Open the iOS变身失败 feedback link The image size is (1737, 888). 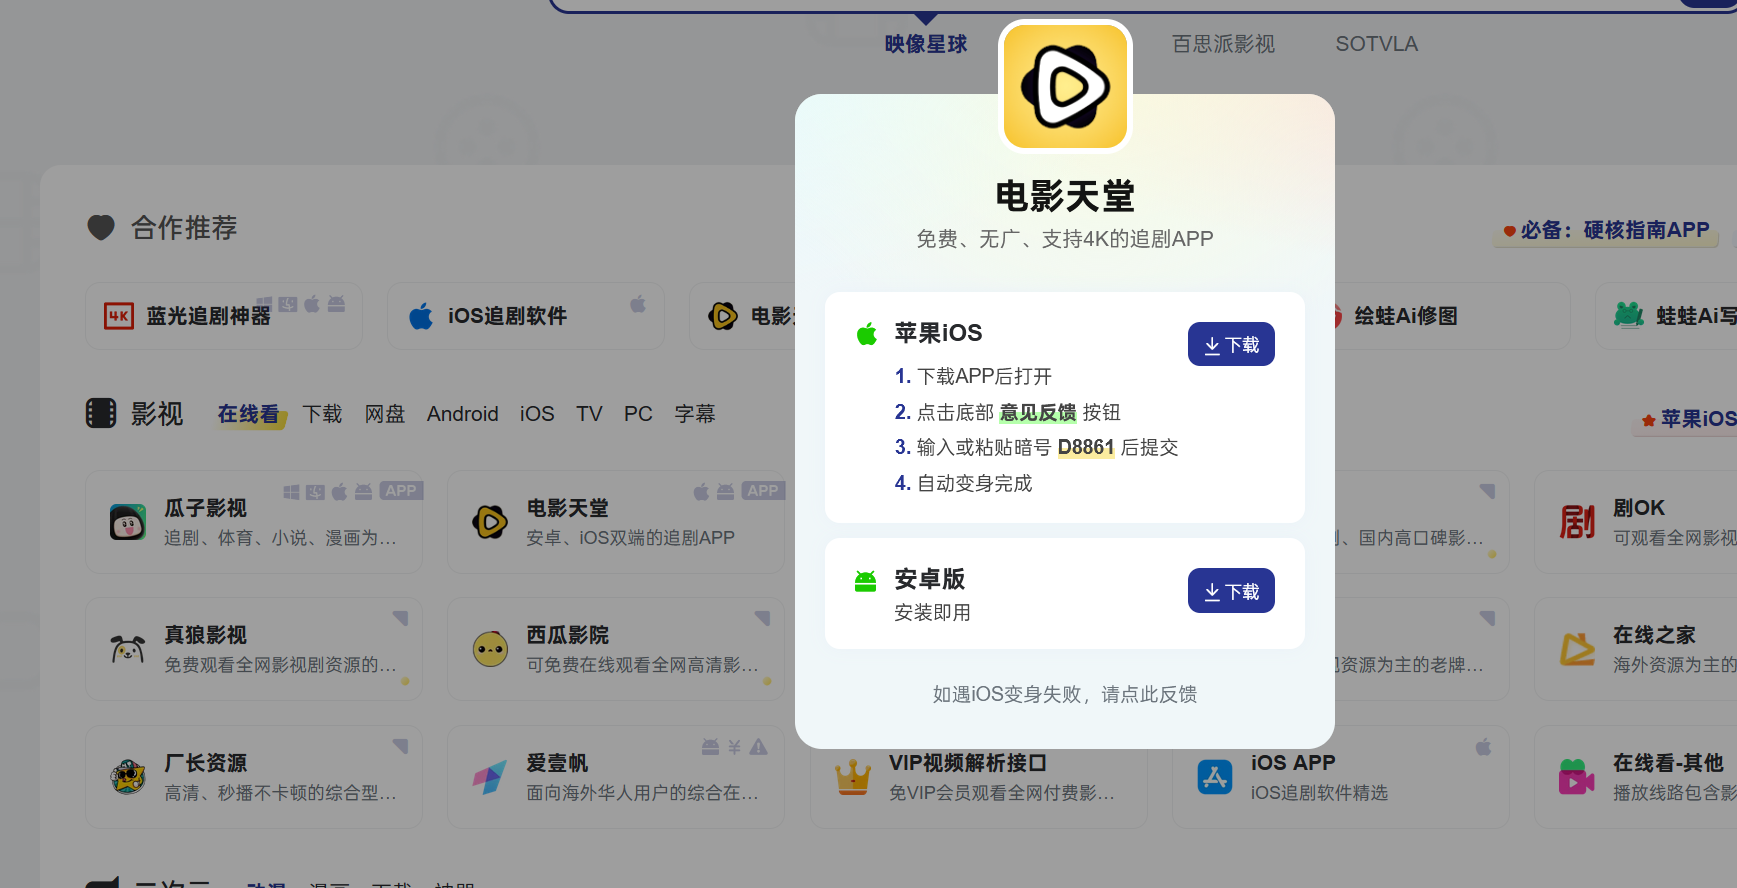pyautogui.click(x=1065, y=694)
